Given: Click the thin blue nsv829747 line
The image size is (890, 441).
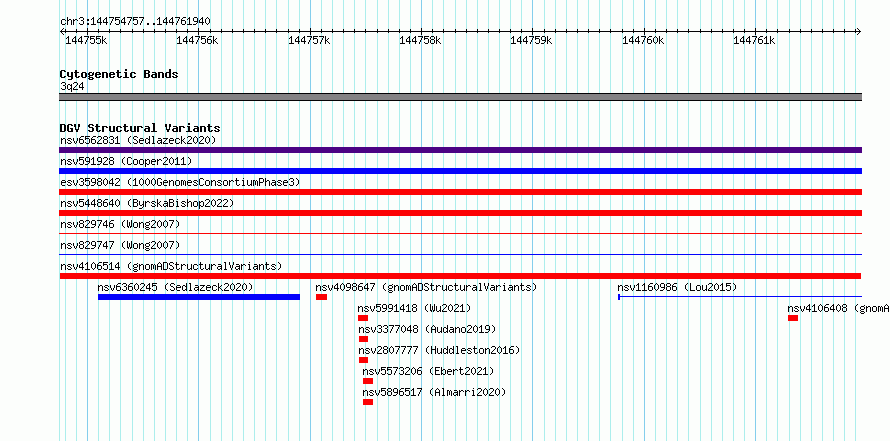Looking at the screenshot, I should click(x=460, y=254).
